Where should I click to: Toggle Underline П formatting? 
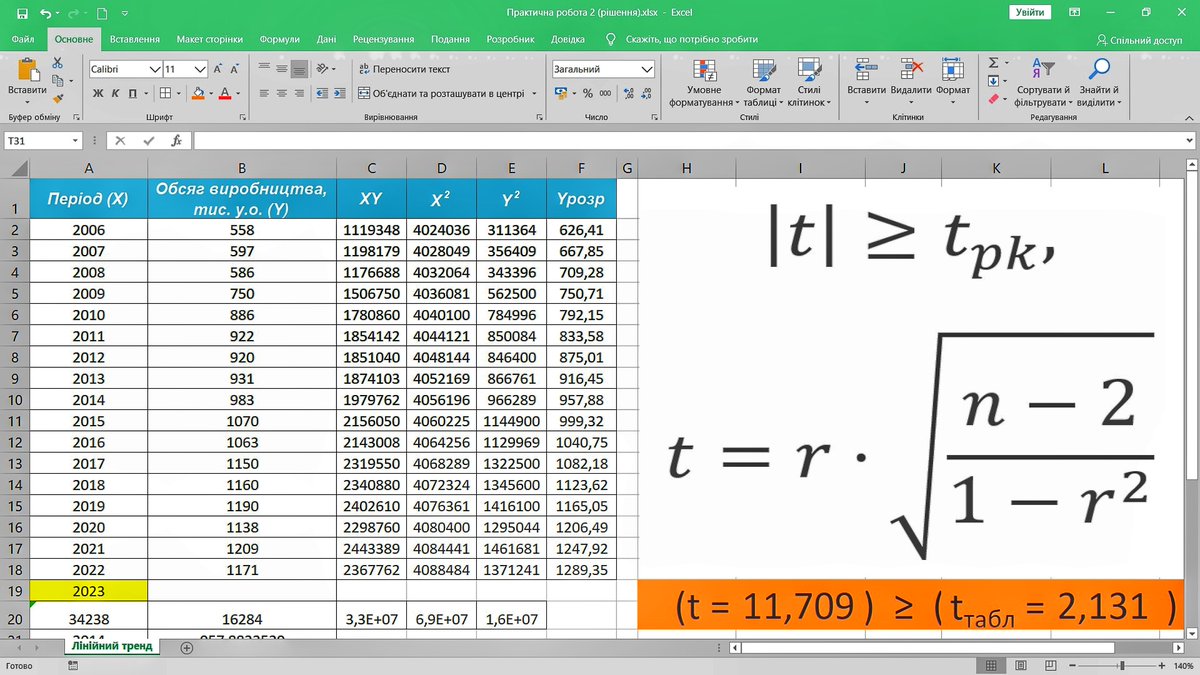tap(131, 93)
